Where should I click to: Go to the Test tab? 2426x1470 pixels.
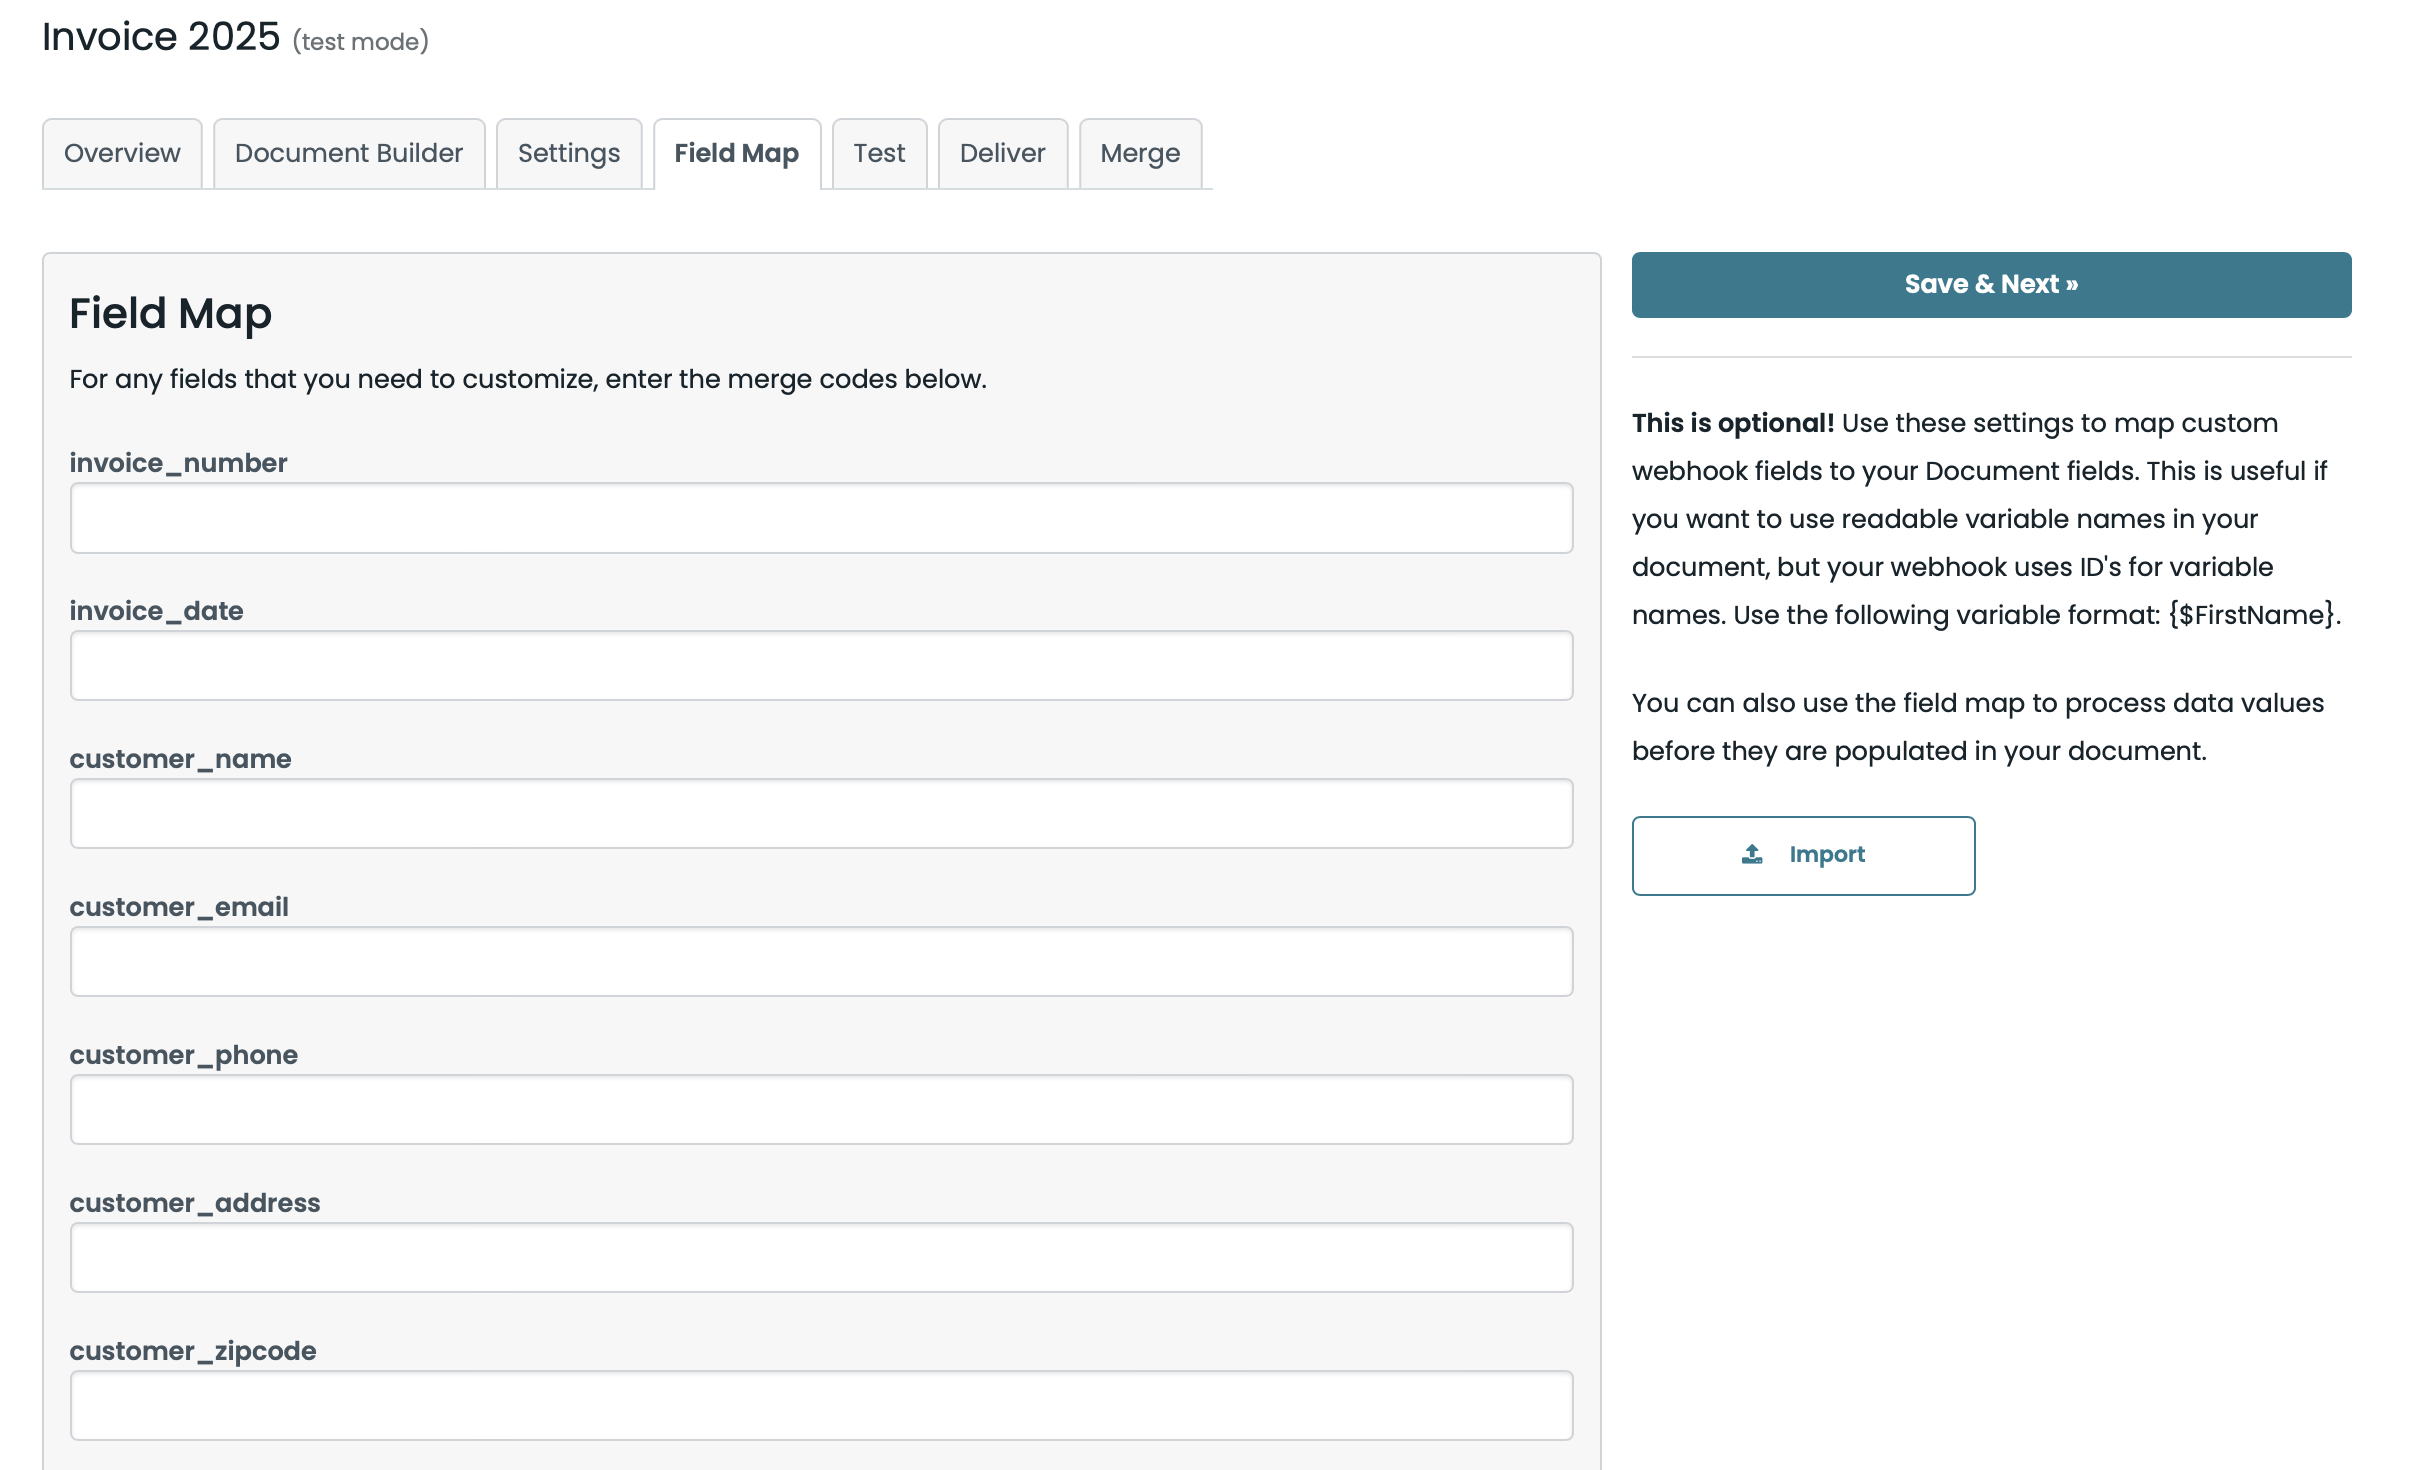[x=878, y=153]
